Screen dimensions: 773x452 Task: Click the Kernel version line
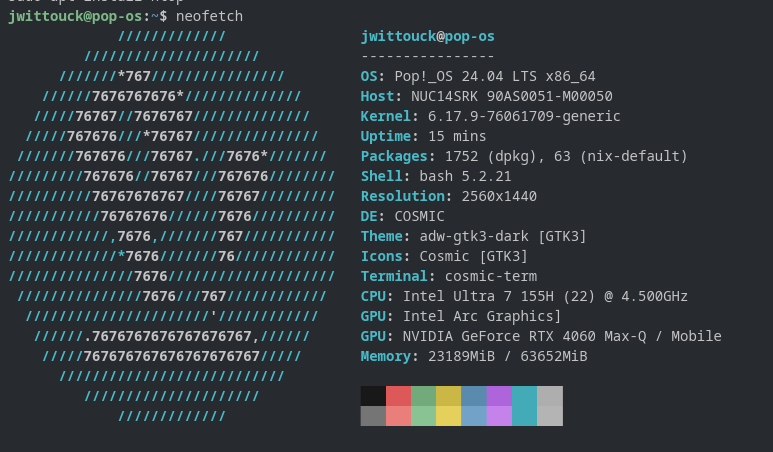pos(490,117)
